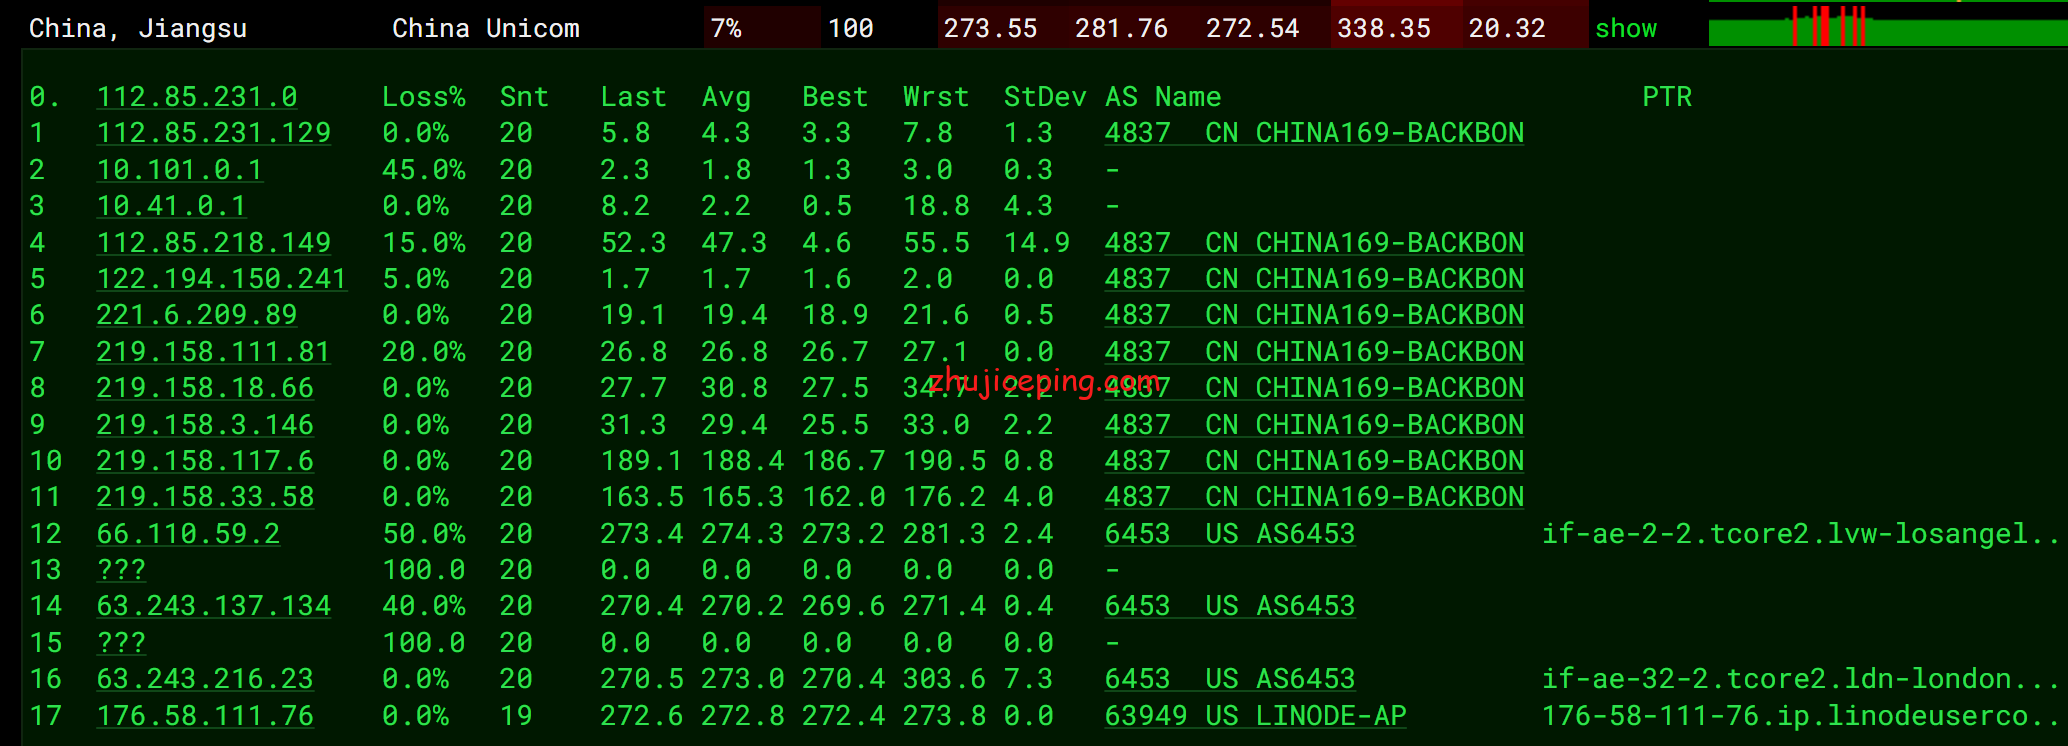Open IP link 63.243.216.23
The width and height of the screenshot is (2068, 746).
click(x=205, y=679)
